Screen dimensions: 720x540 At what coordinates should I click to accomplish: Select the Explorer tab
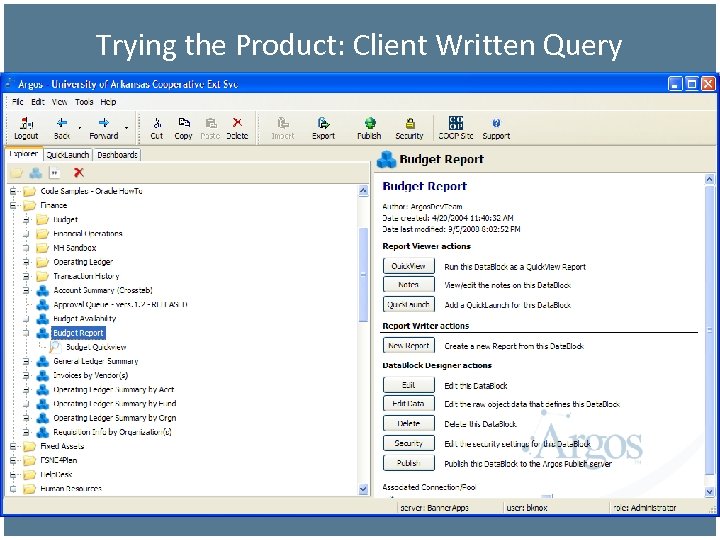point(23,154)
